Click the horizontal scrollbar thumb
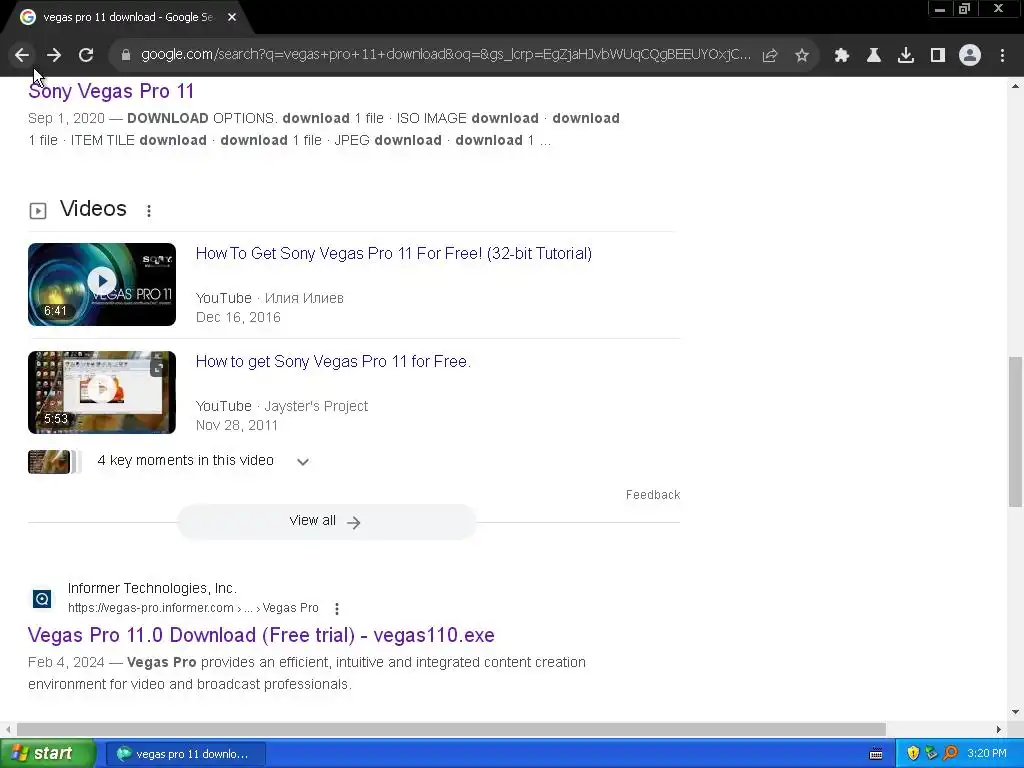 point(451,729)
